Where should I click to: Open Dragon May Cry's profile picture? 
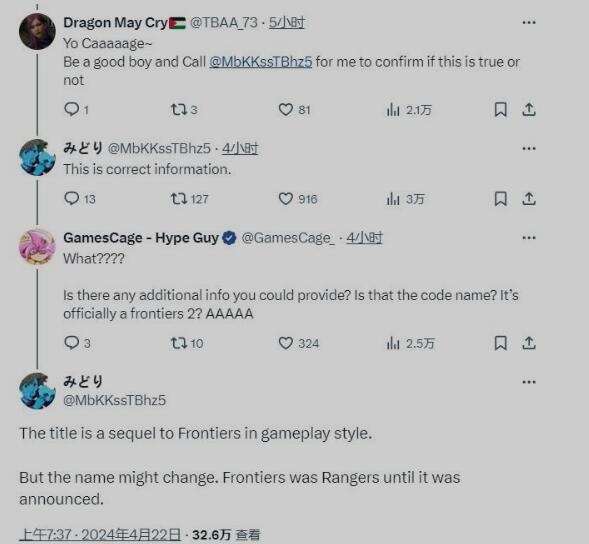pyautogui.click(x=37, y=32)
